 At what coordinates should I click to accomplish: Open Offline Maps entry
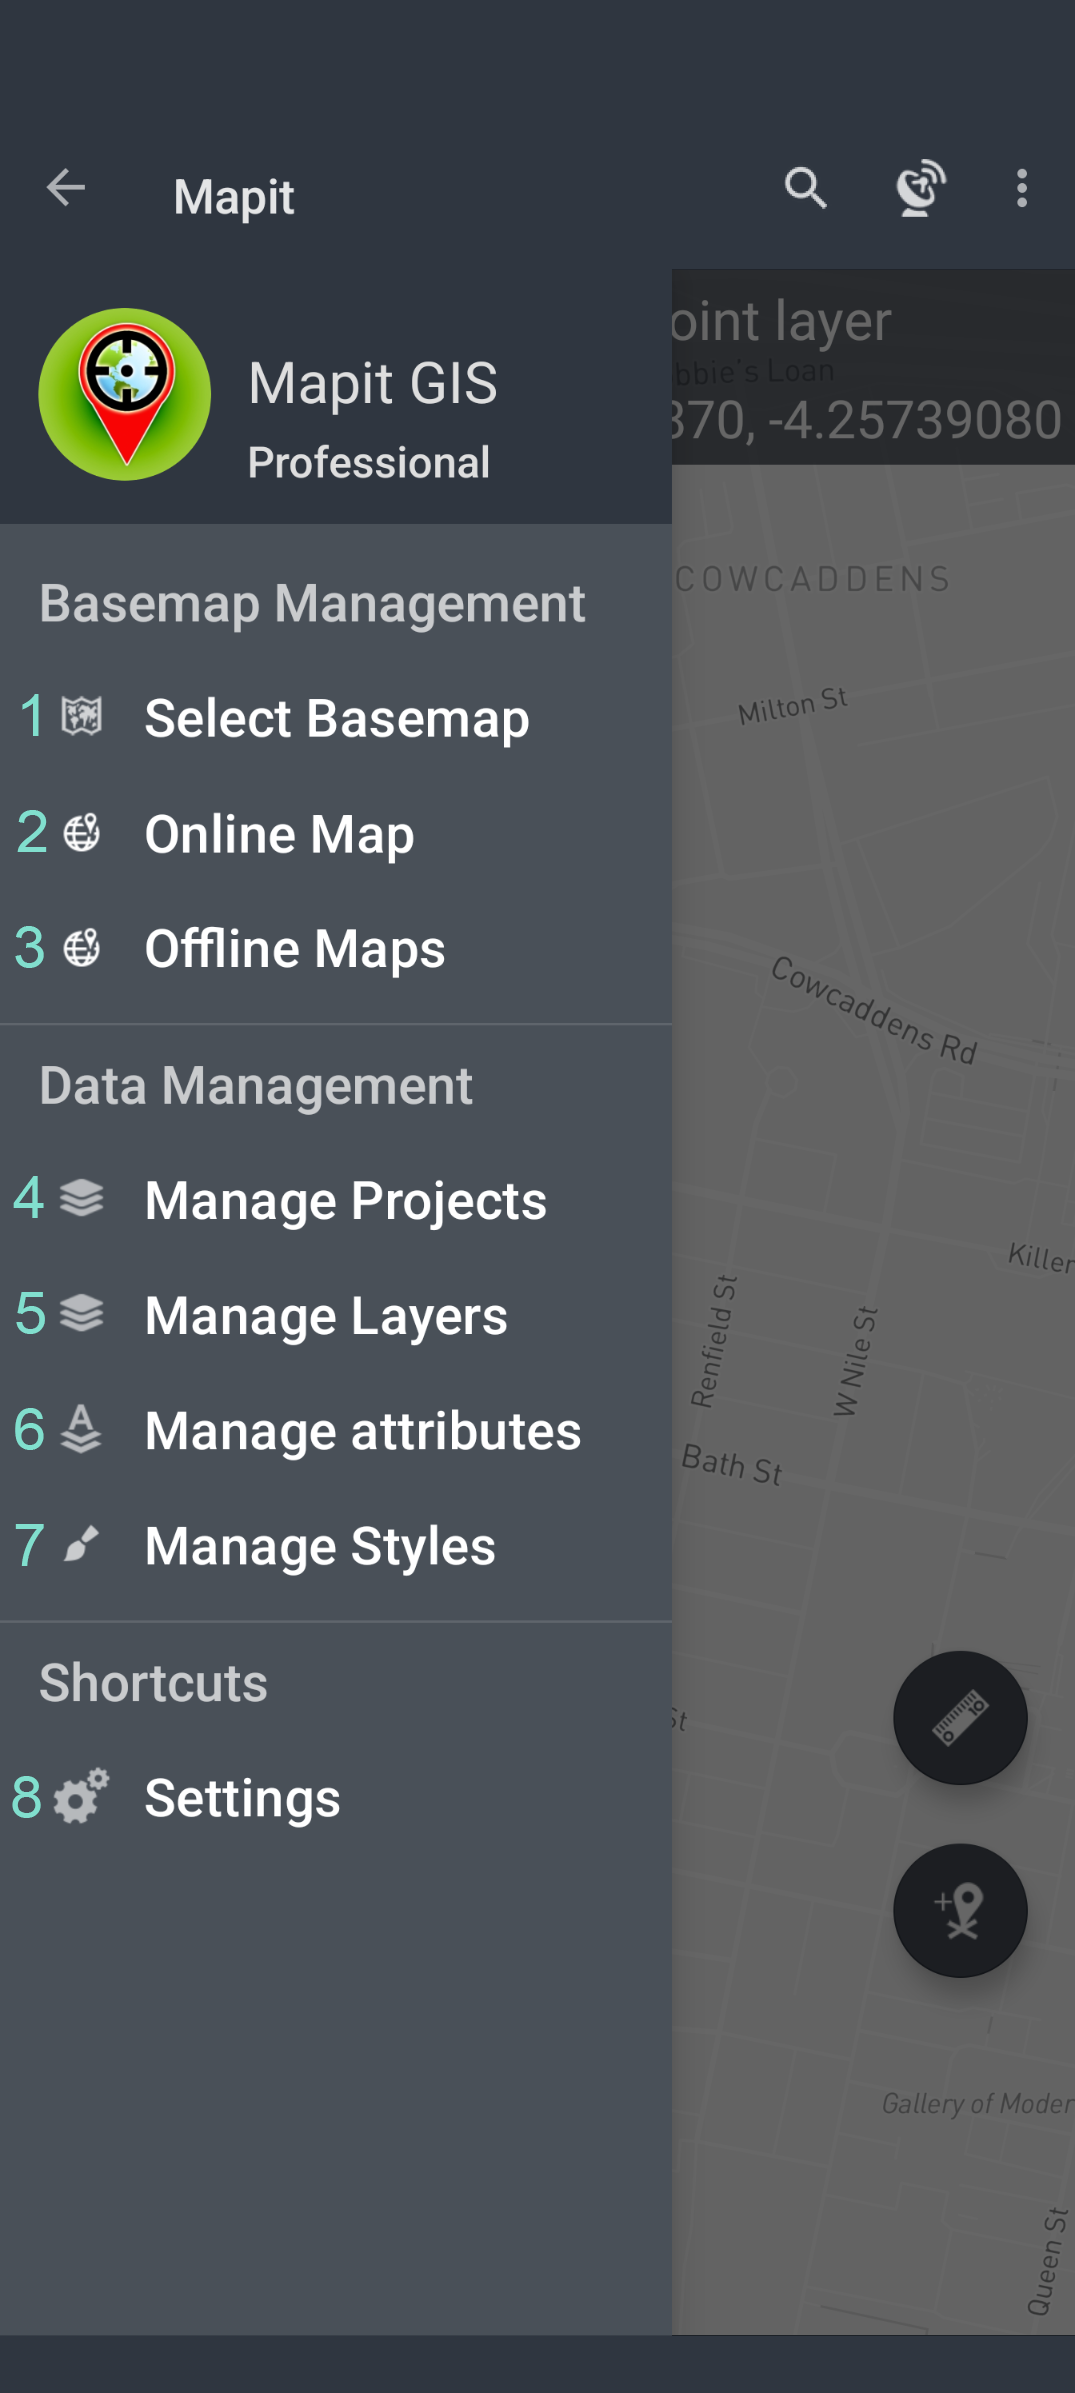294,949
